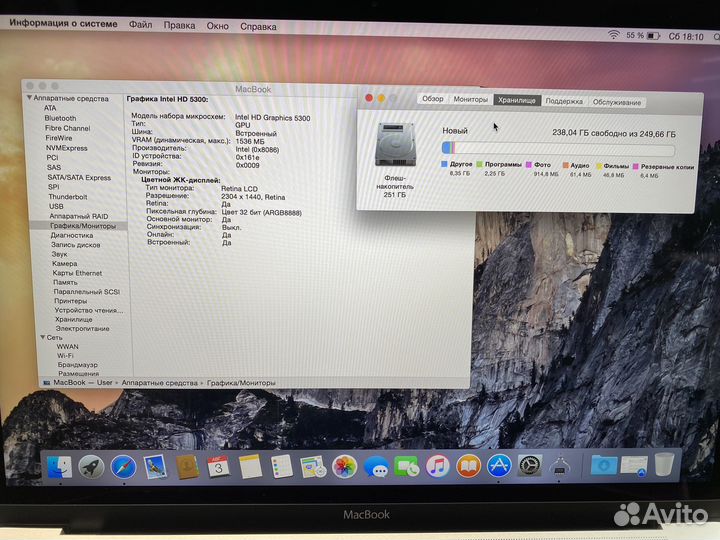Open minimized window thumbnail in dock
This screenshot has height=540, width=720.
[634, 465]
